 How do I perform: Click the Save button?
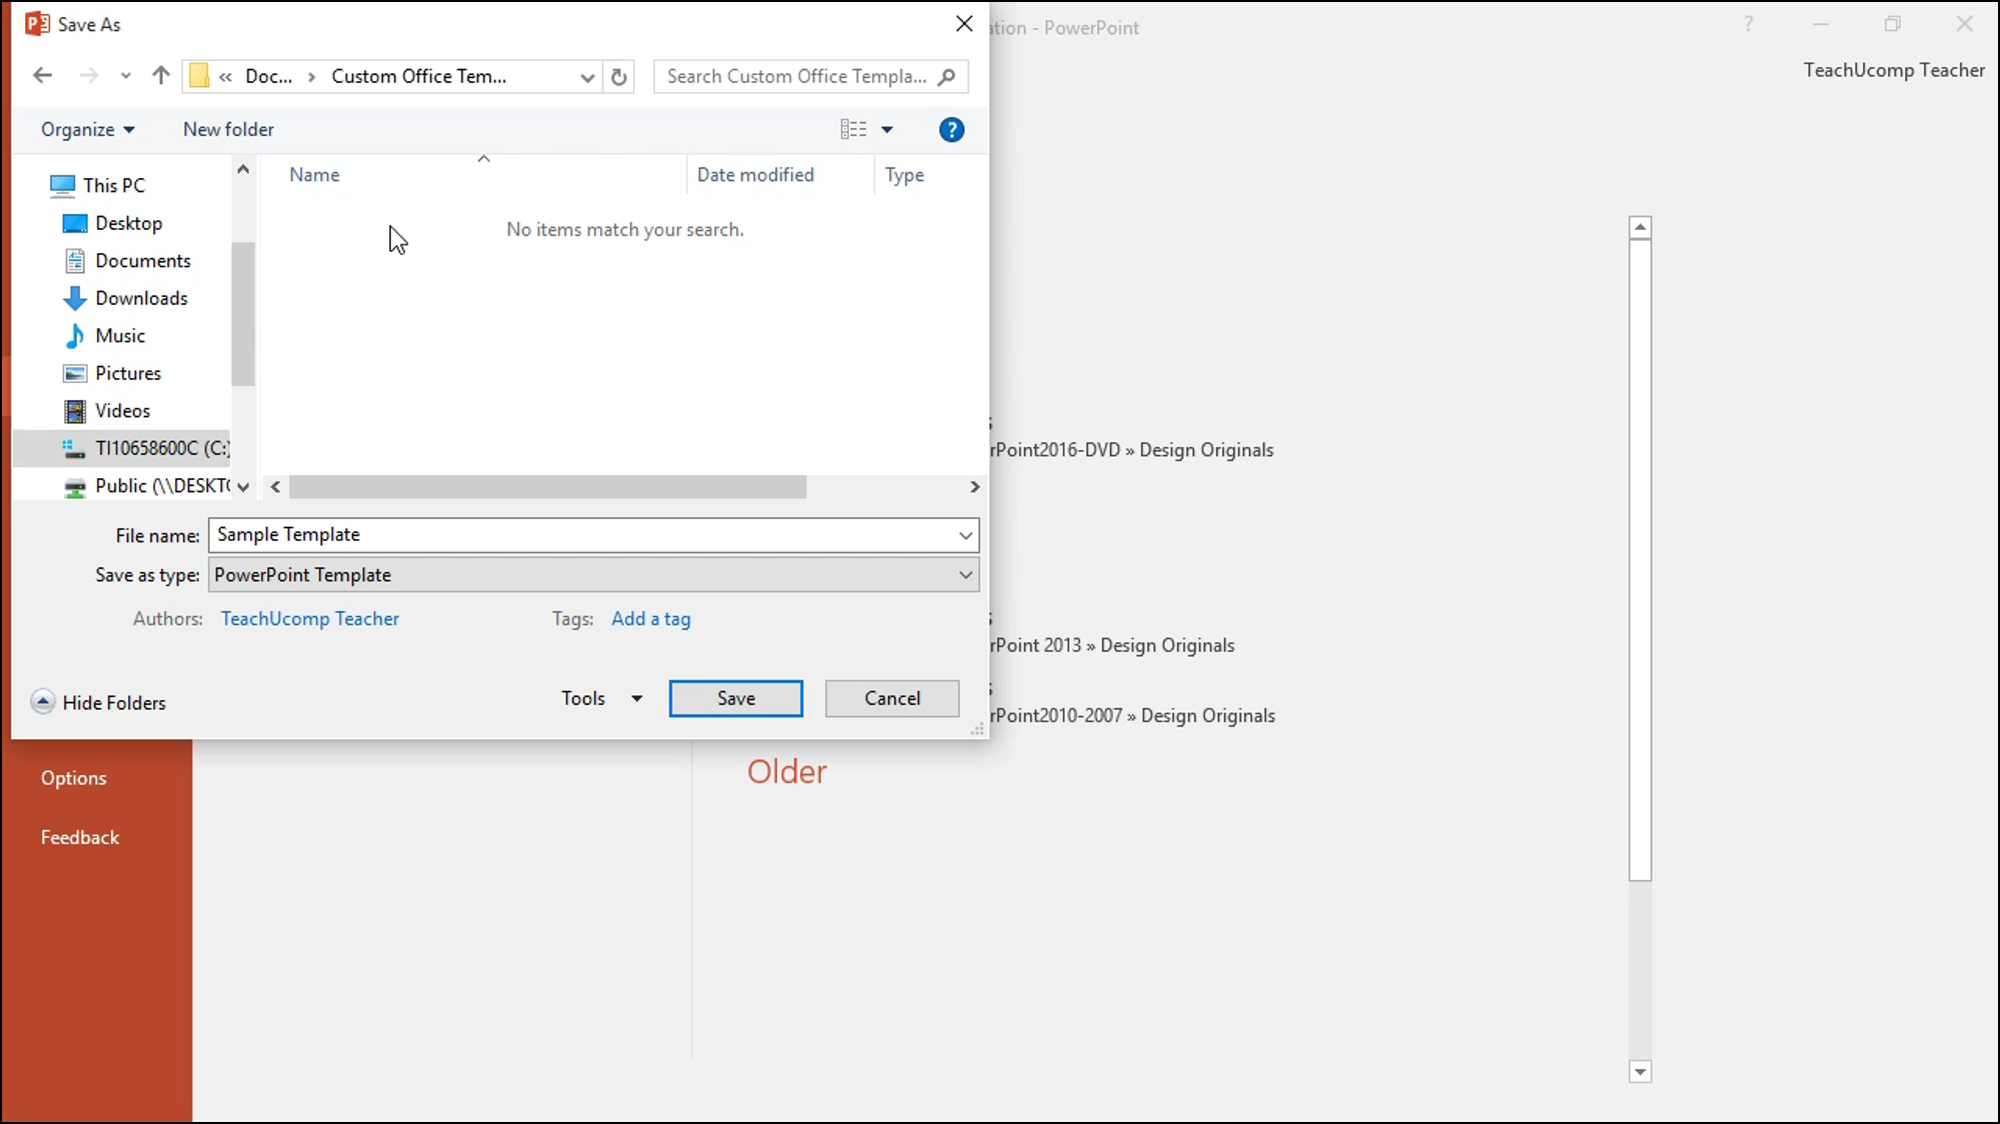click(x=735, y=698)
